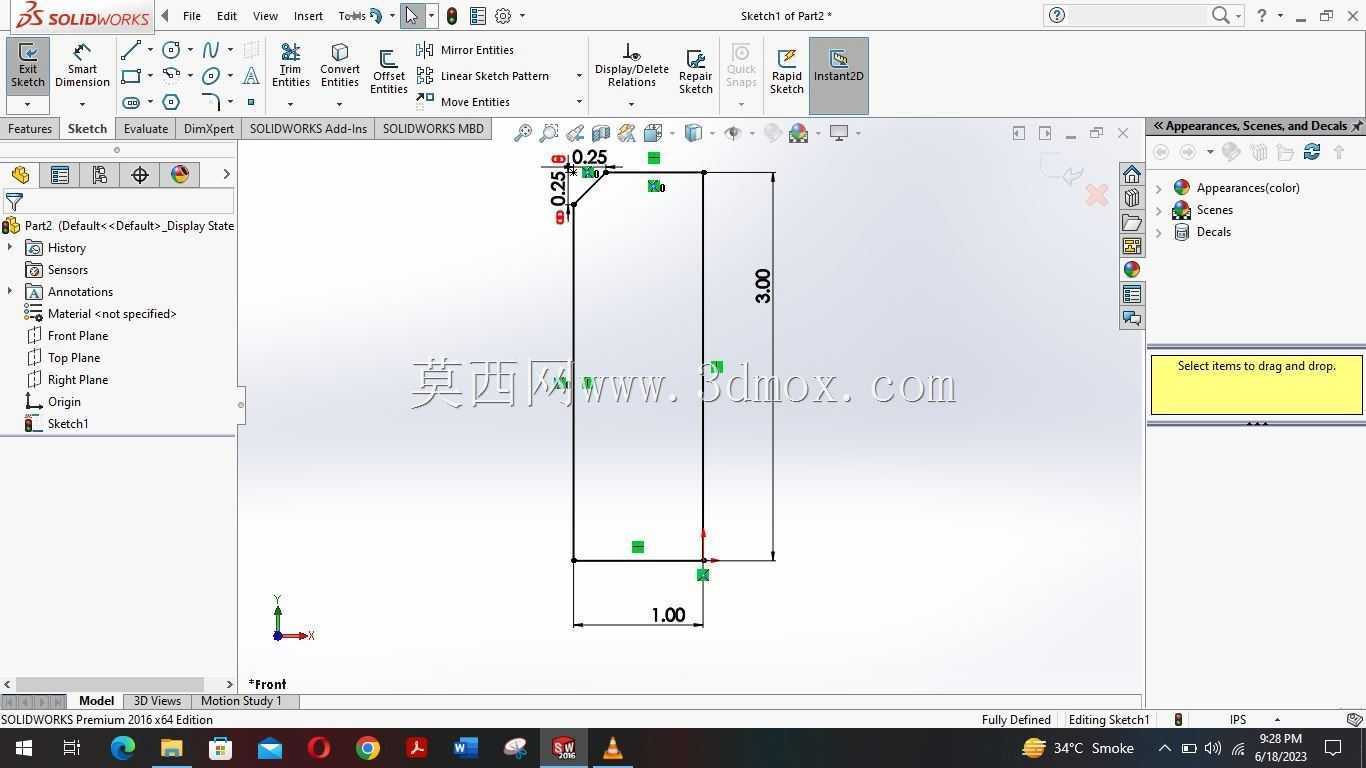Open the File menu
The height and width of the screenshot is (768, 1366).
point(191,16)
